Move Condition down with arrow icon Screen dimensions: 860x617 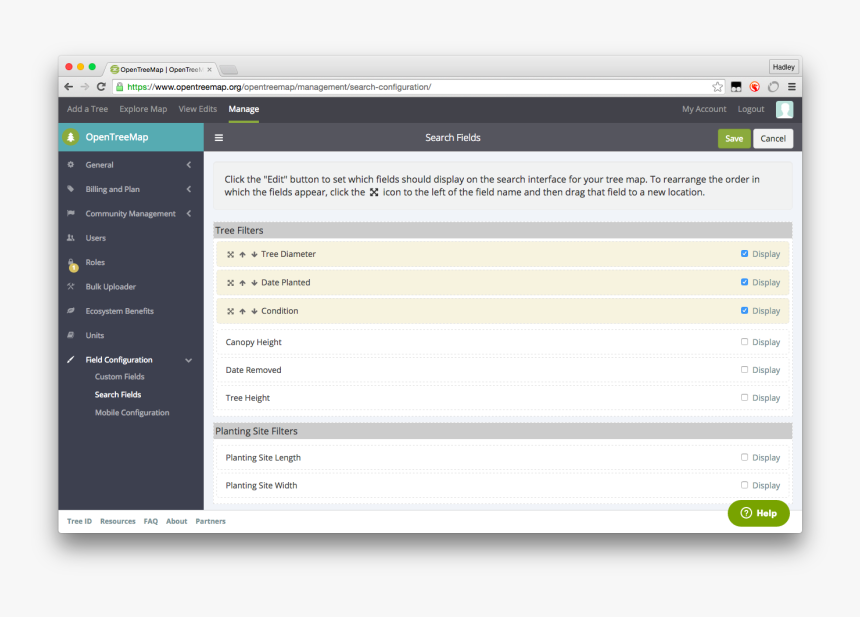[254, 312]
